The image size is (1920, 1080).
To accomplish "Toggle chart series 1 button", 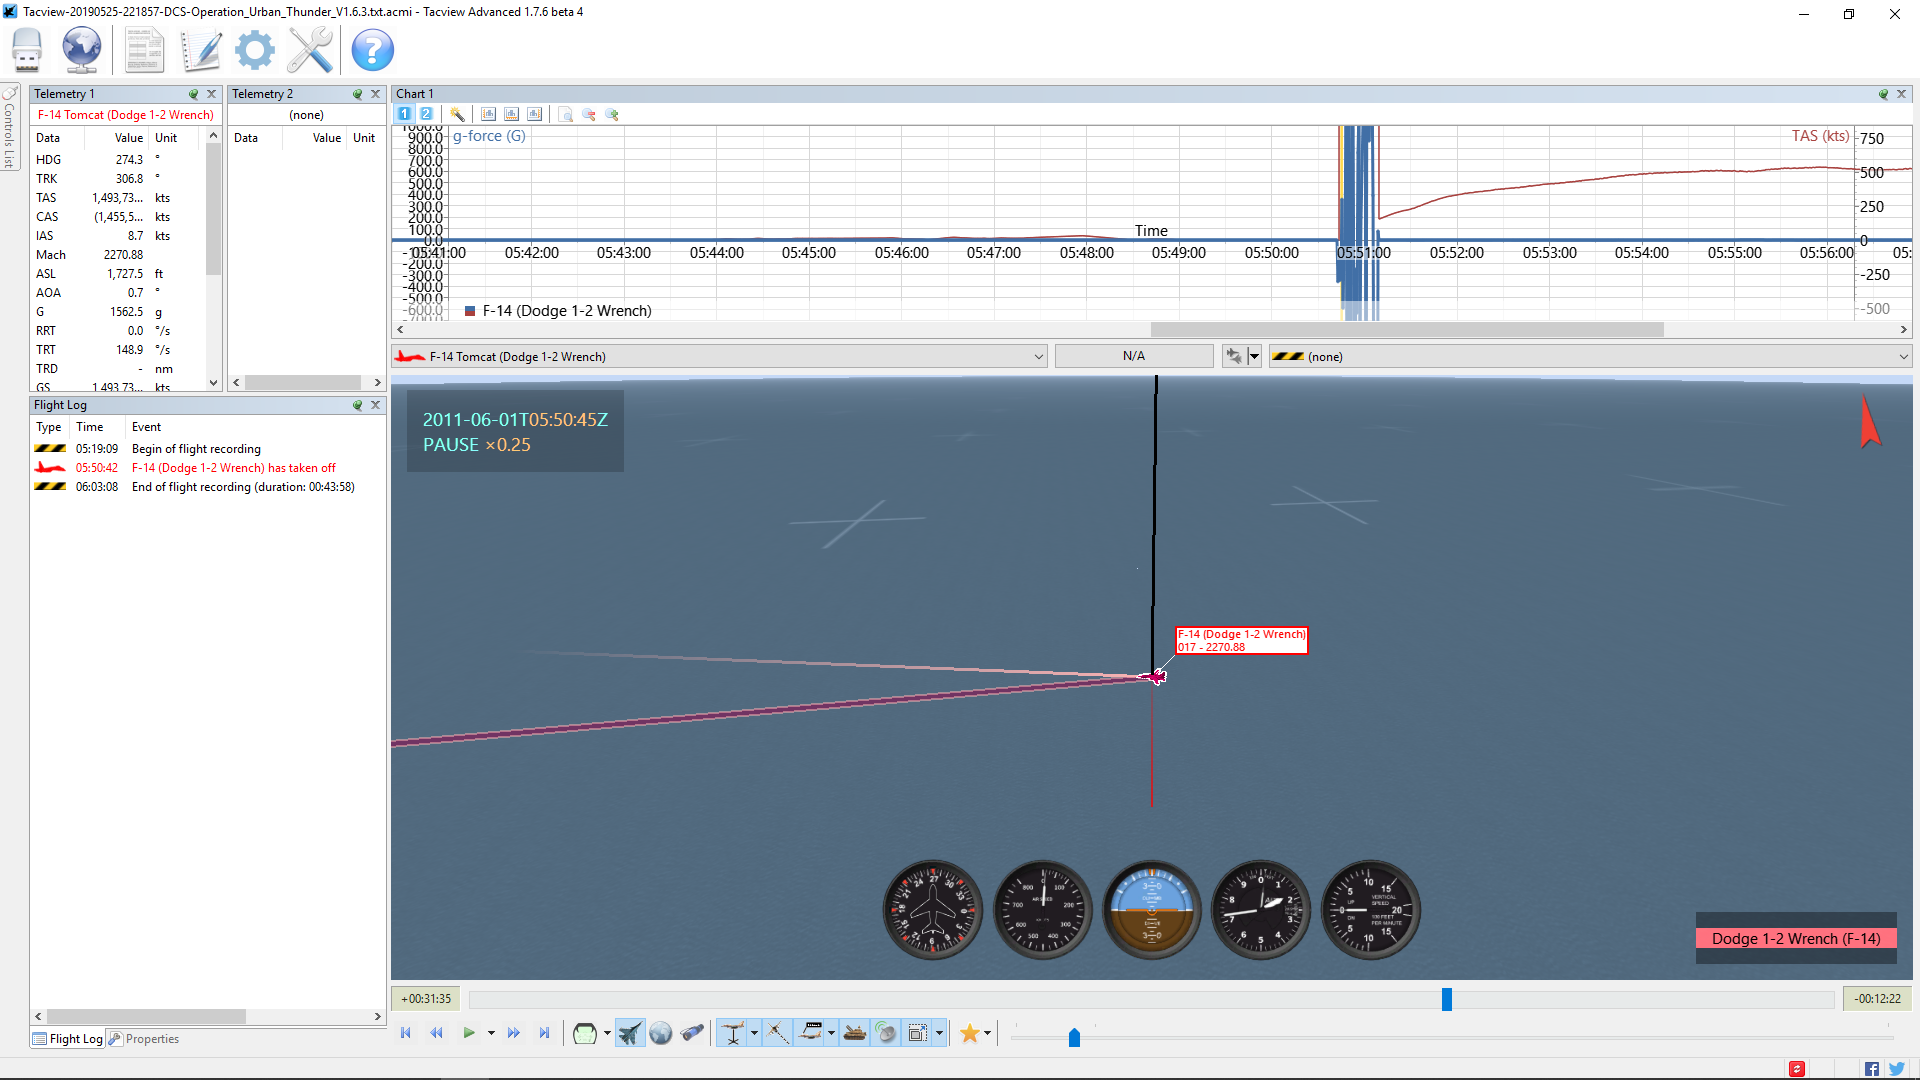I will click(404, 114).
